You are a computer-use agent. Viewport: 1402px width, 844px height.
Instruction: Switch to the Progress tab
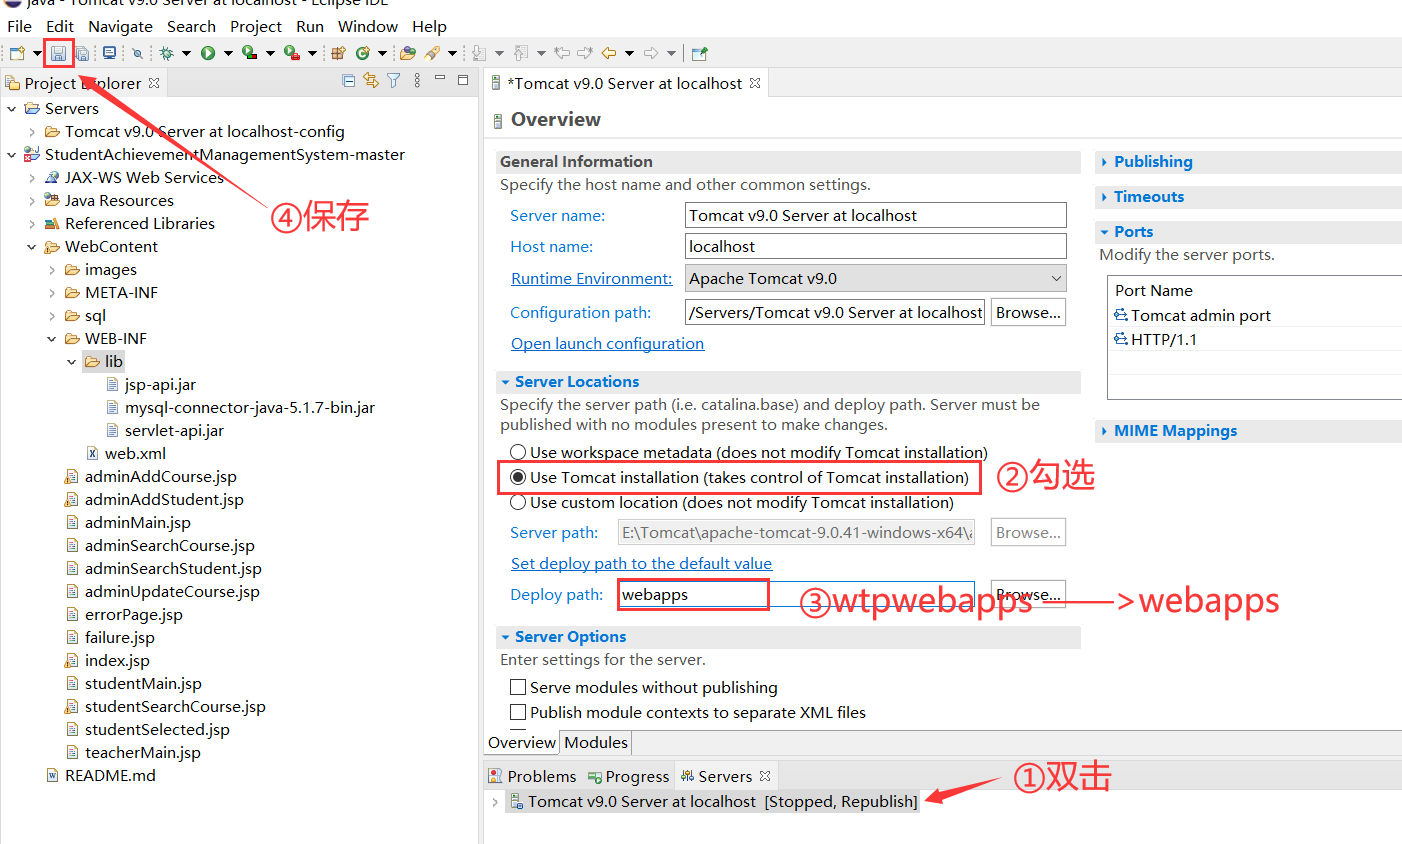[x=628, y=776]
